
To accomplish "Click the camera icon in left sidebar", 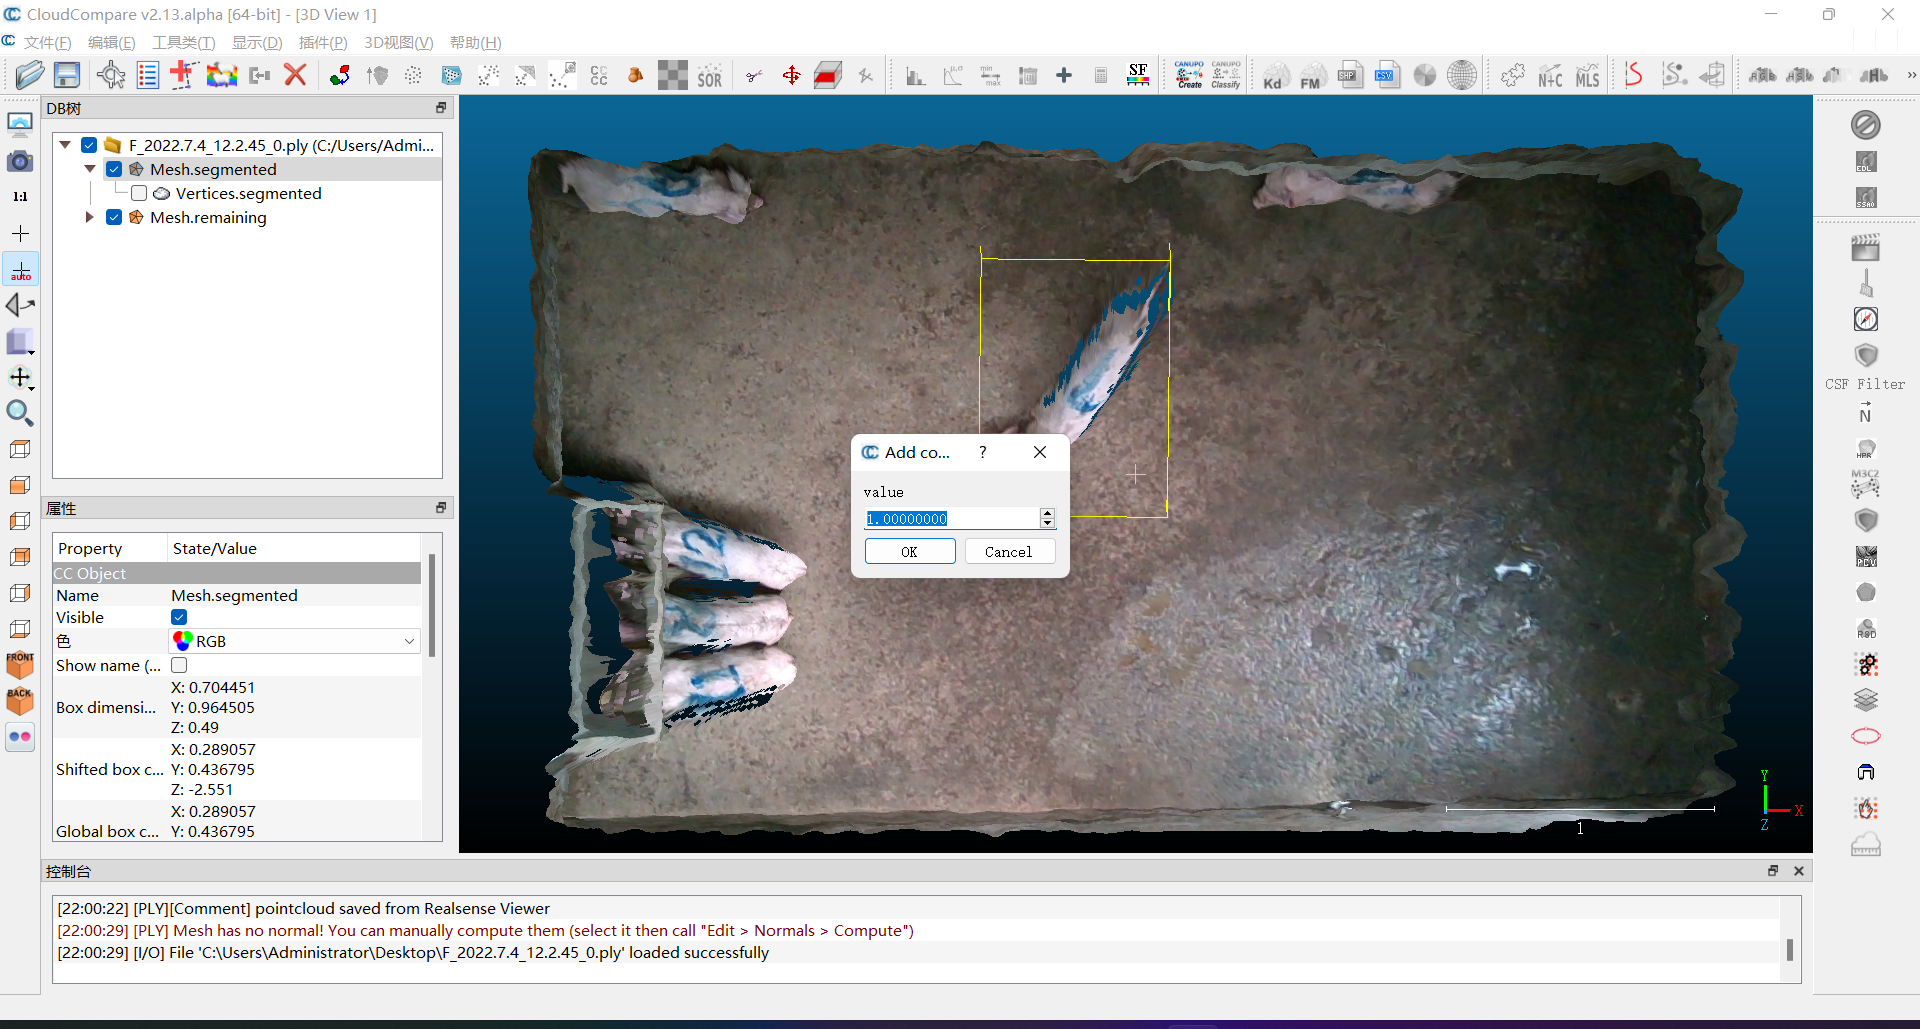I will 20,161.
